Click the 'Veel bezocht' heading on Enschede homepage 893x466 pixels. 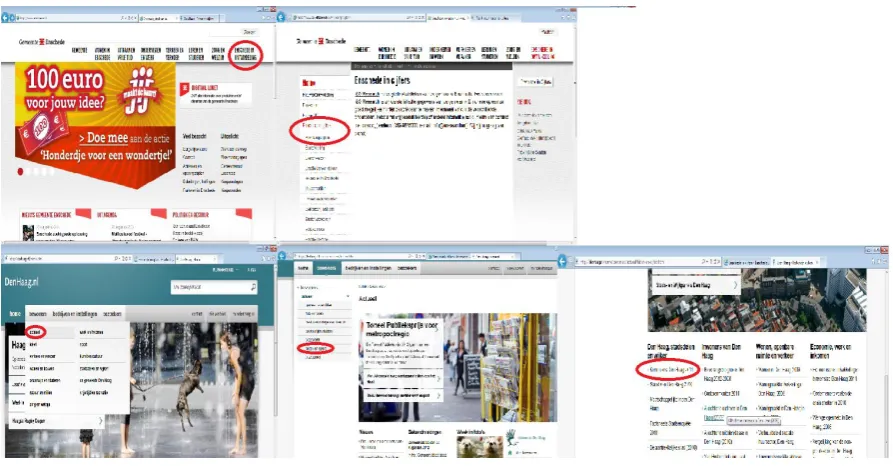pyautogui.click(x=194, y=136)
